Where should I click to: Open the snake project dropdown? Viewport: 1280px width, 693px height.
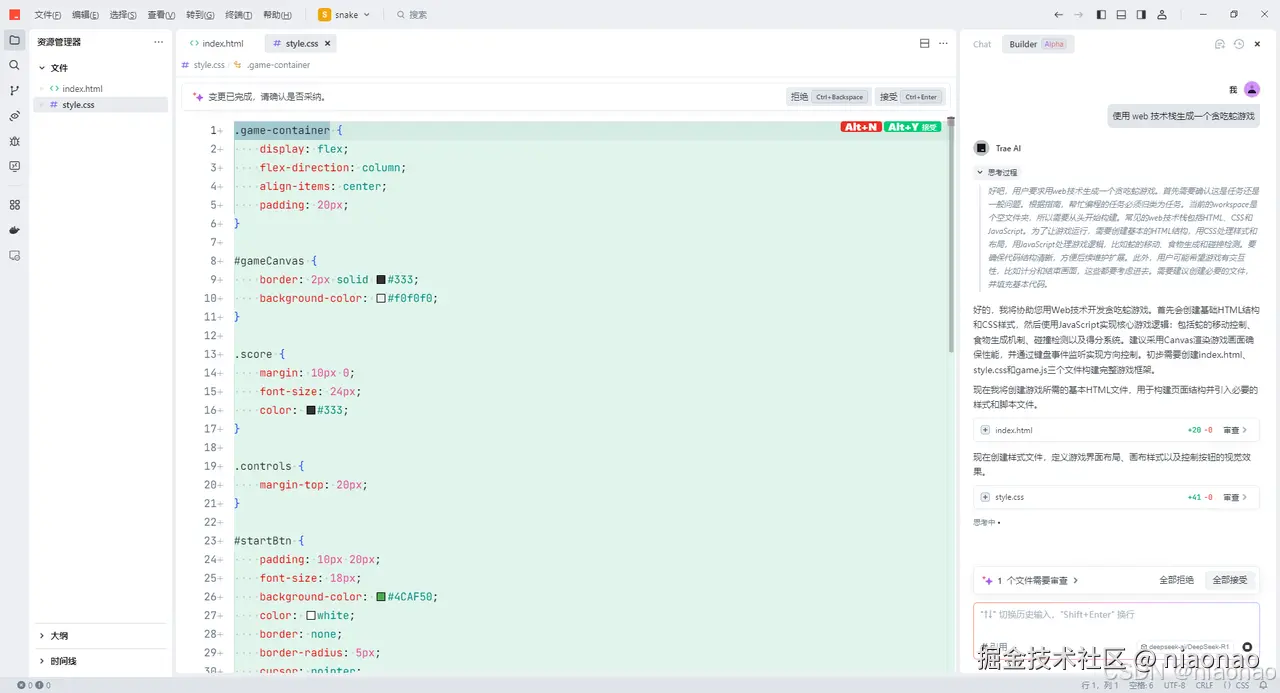click(x=344, y=15)
